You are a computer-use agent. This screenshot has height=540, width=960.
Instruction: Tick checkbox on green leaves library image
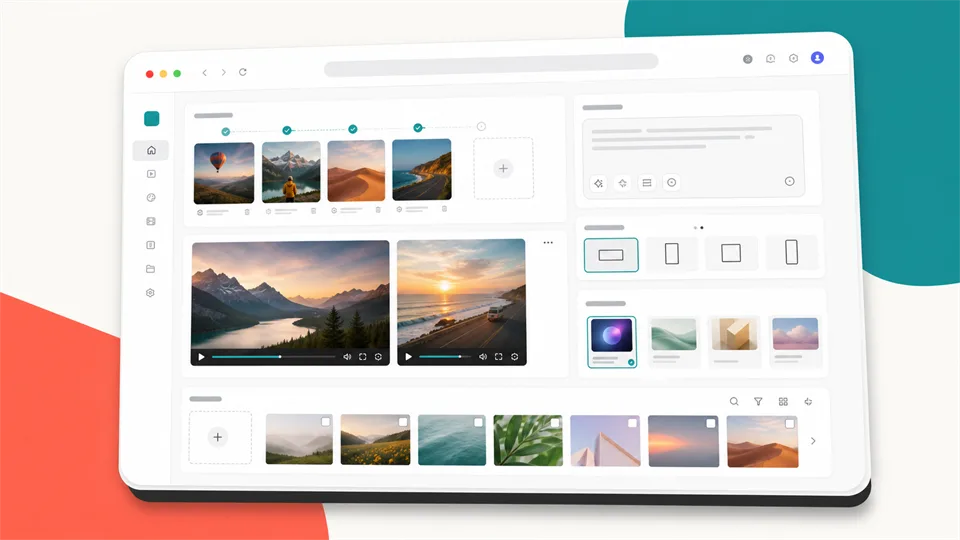click(x=555, y=422)
